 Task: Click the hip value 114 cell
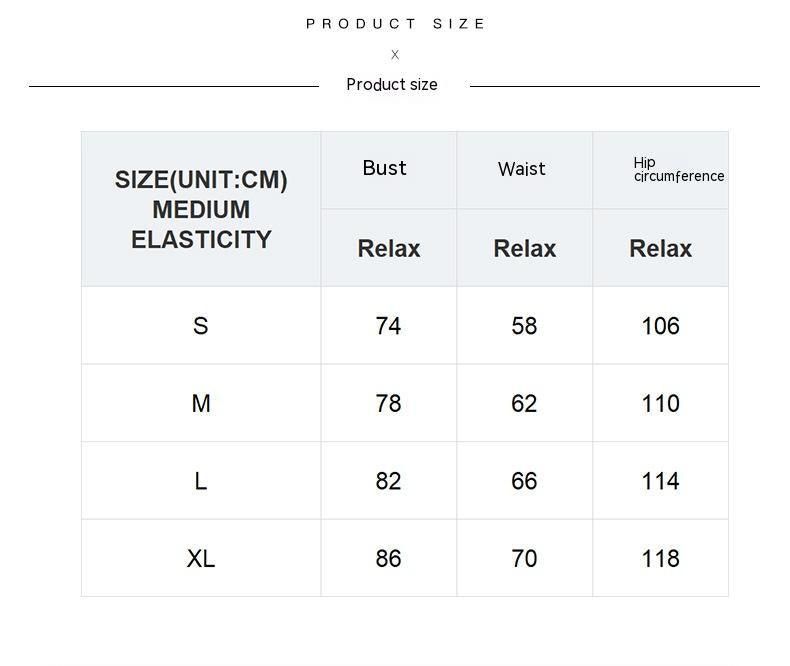click(660, 481)
